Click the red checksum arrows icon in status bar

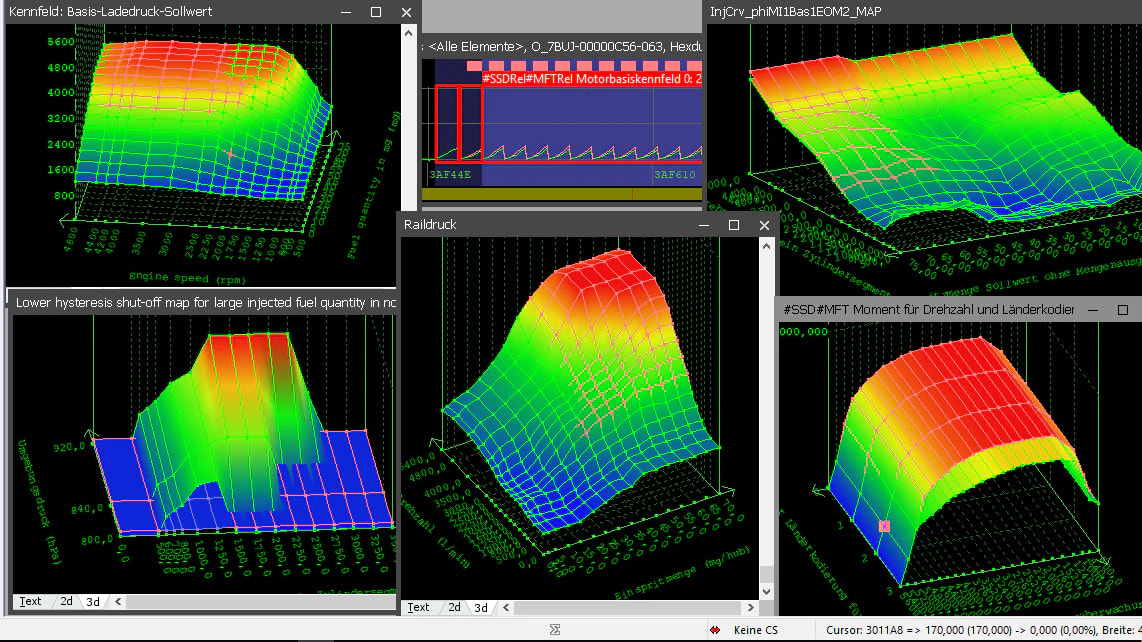[x=715, y=630]
